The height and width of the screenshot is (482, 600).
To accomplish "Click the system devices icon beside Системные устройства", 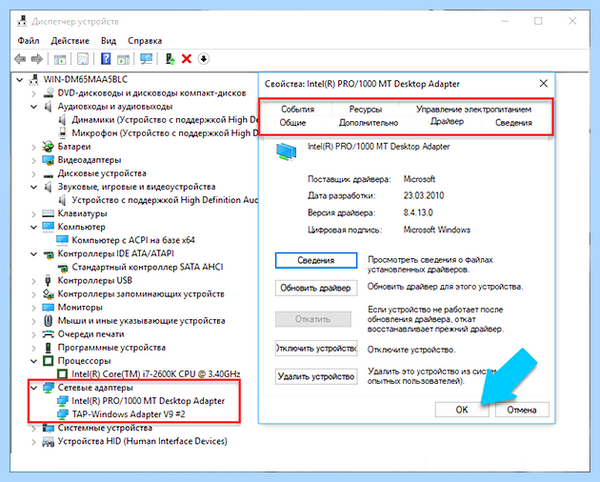I will click(48, 428).
